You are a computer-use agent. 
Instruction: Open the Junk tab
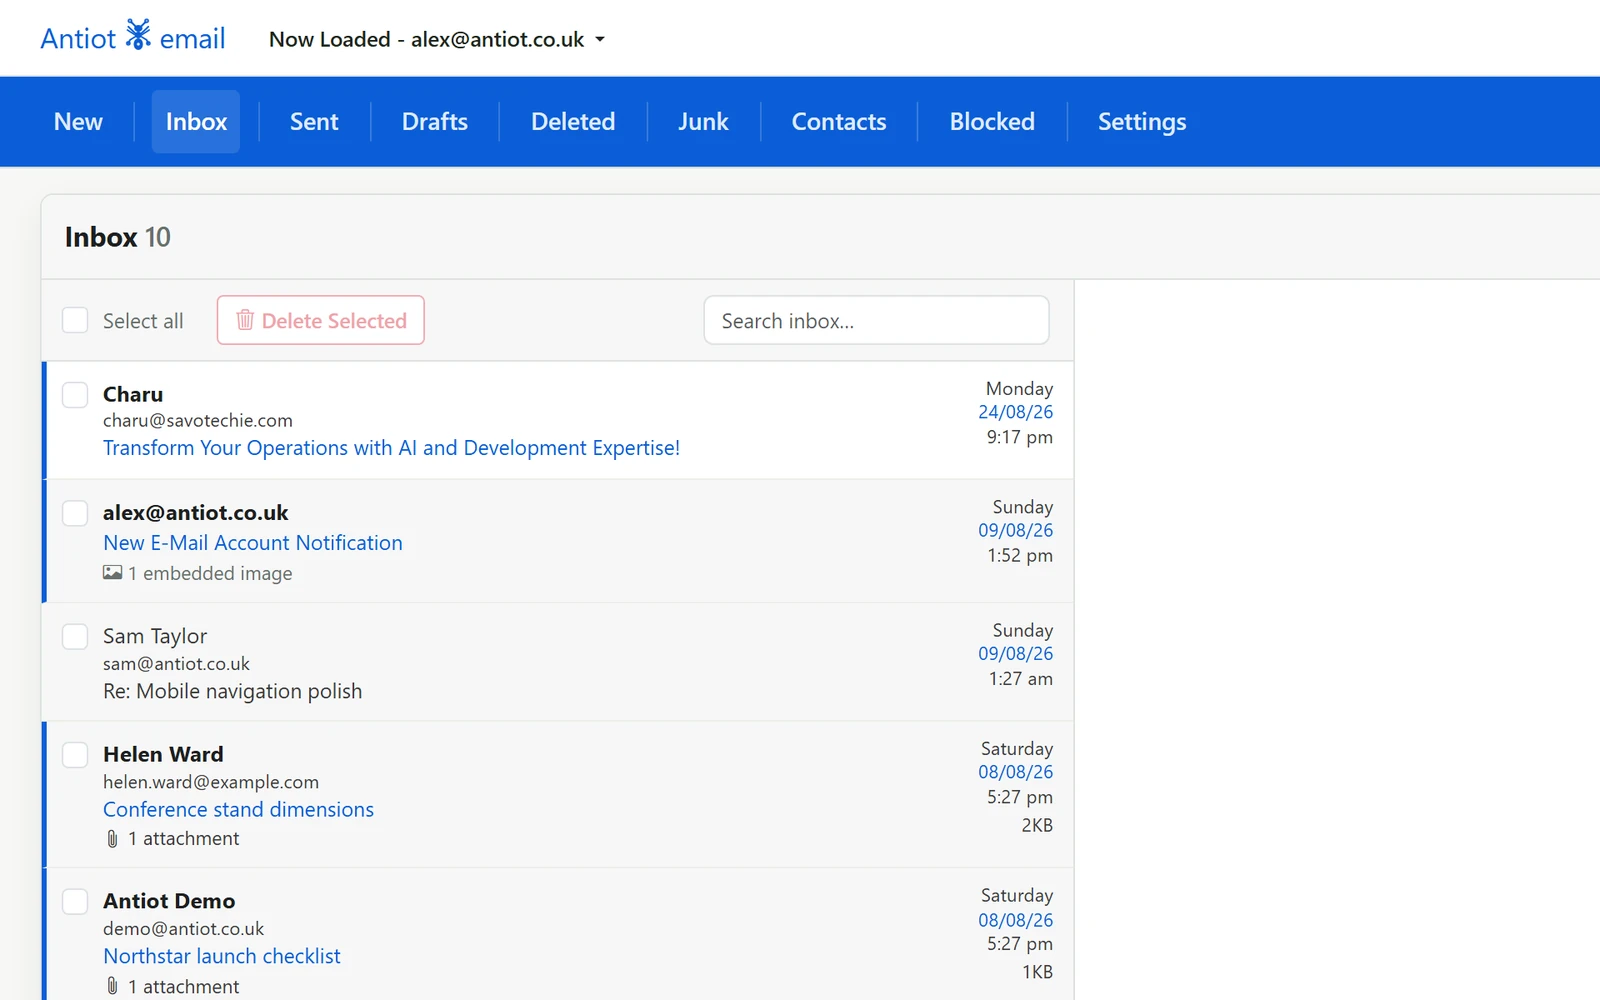coord(703,121)
